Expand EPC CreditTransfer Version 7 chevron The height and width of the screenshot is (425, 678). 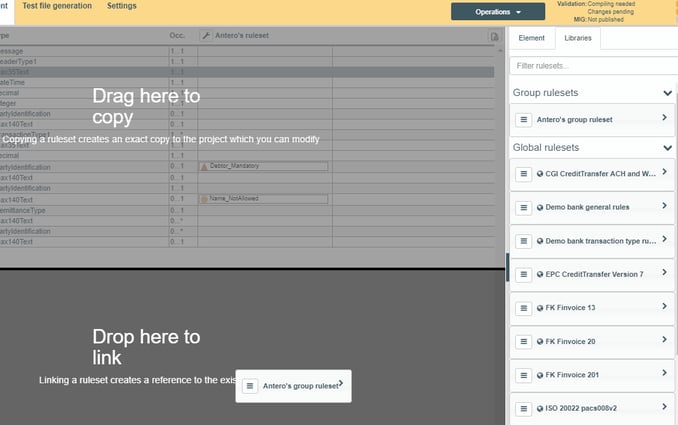pos(665,272)
